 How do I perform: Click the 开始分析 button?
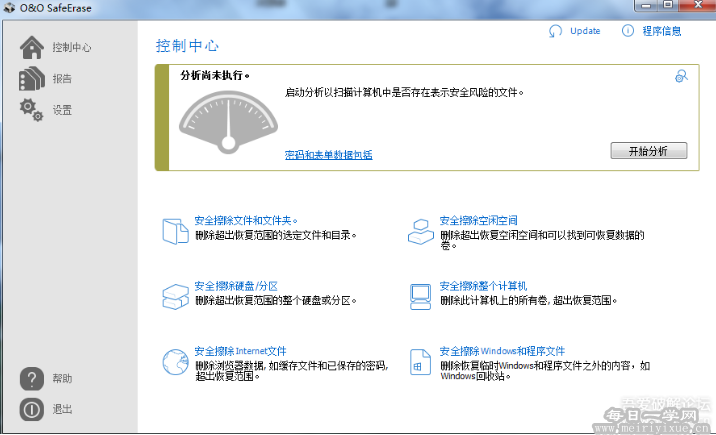coord(648,151)
